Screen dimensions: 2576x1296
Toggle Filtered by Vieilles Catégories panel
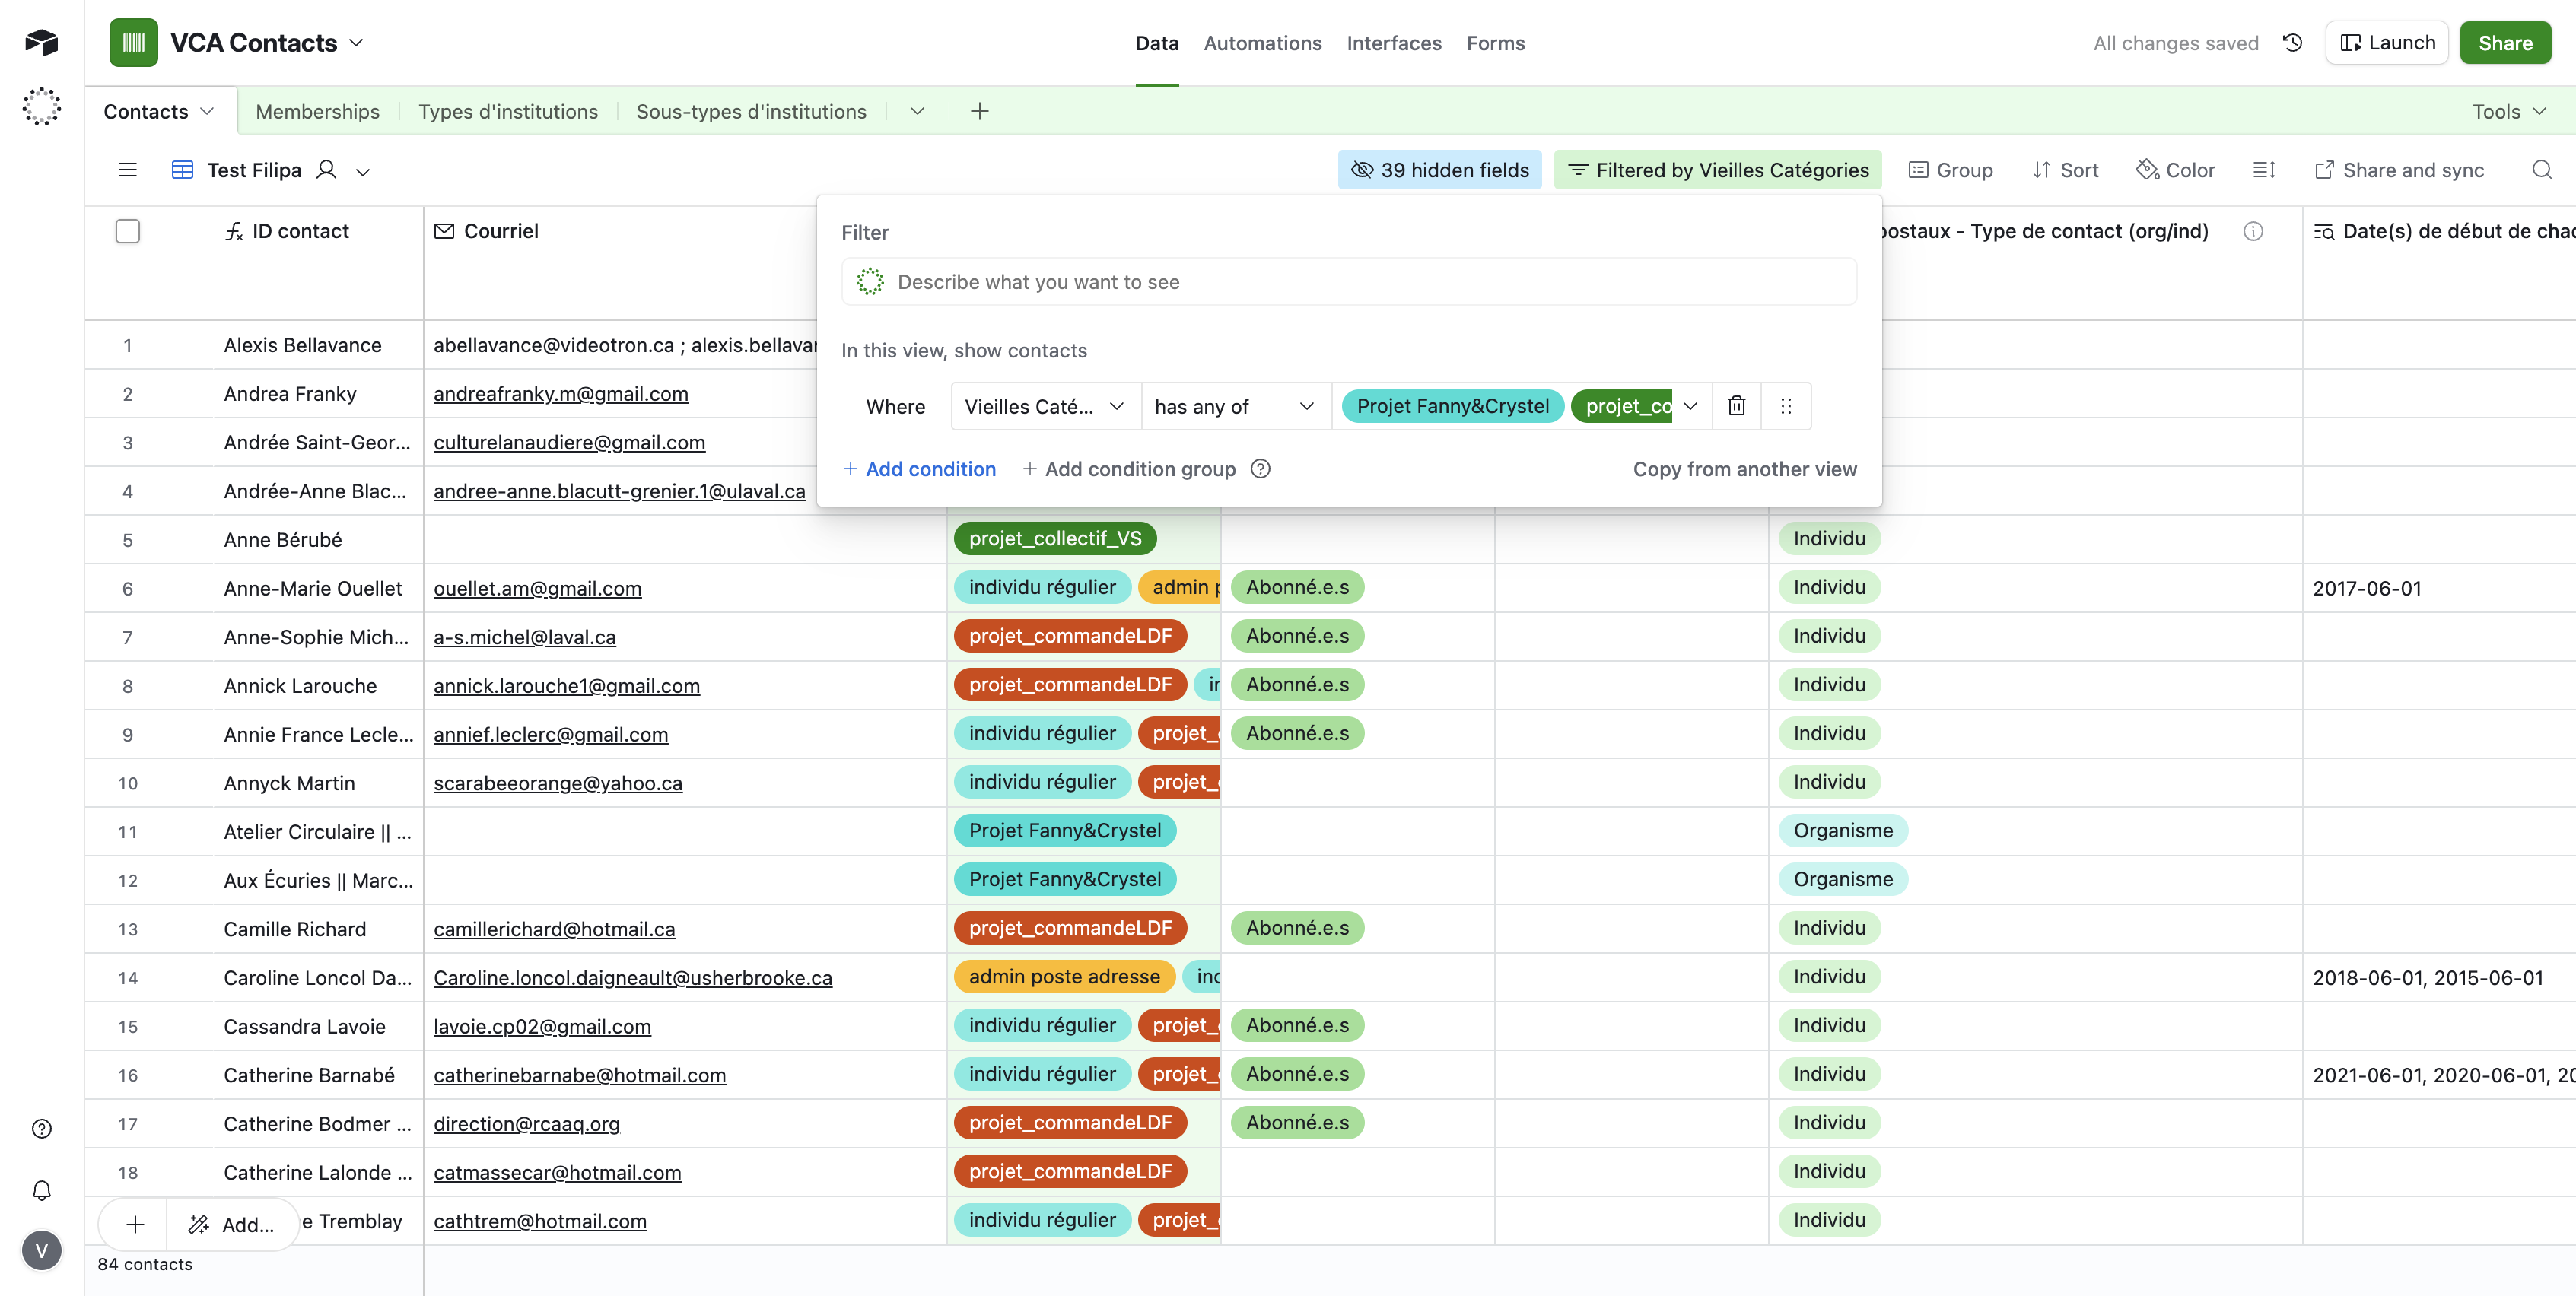point(1717,170)
